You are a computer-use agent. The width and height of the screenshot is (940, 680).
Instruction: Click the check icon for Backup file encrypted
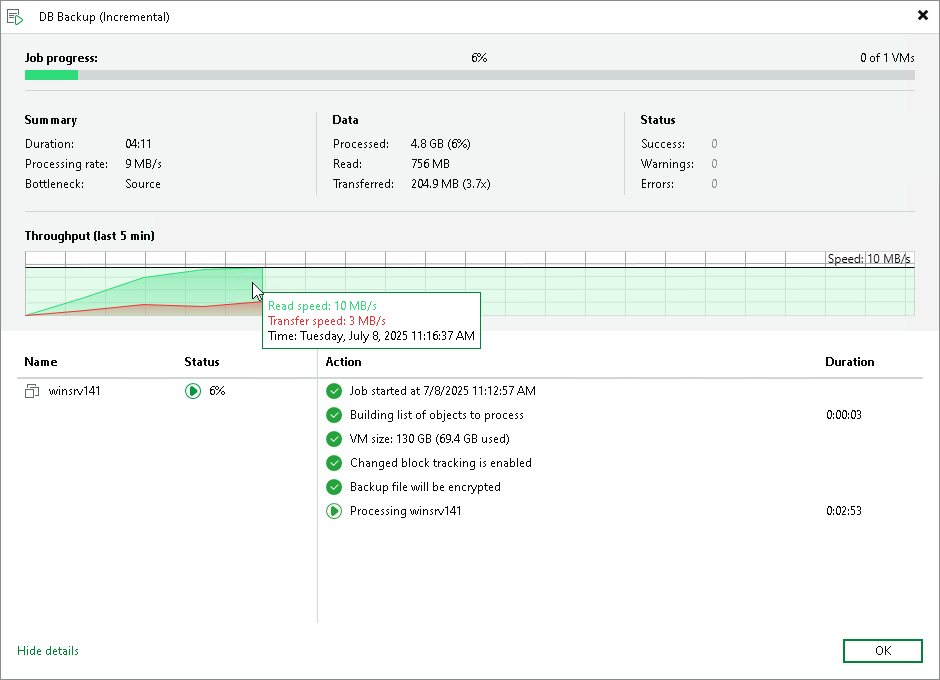(334, 487)
